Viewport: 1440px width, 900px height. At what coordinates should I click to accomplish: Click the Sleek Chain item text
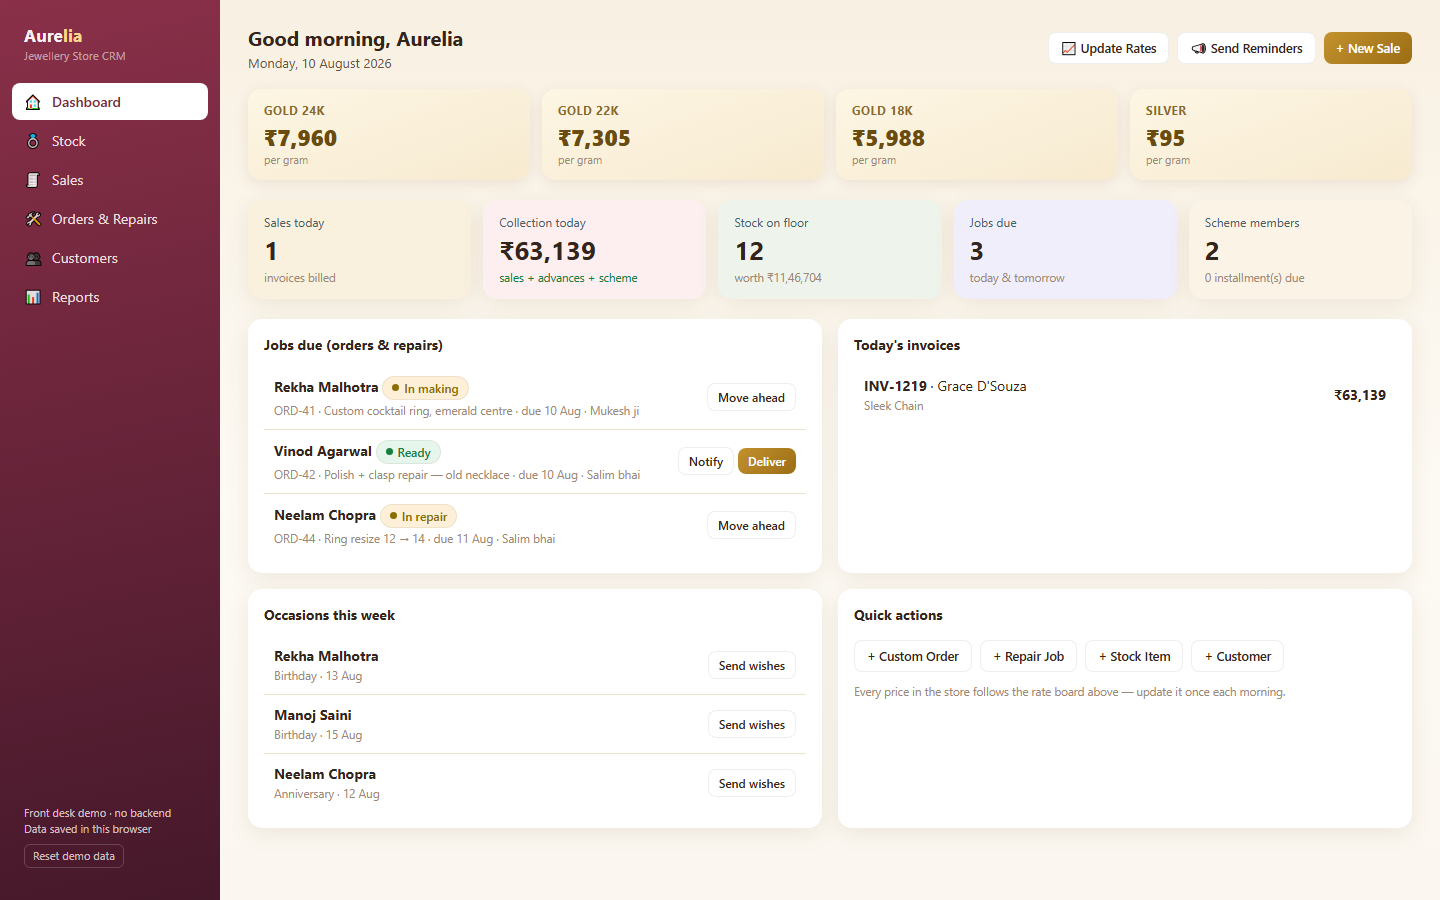(894, 406)
